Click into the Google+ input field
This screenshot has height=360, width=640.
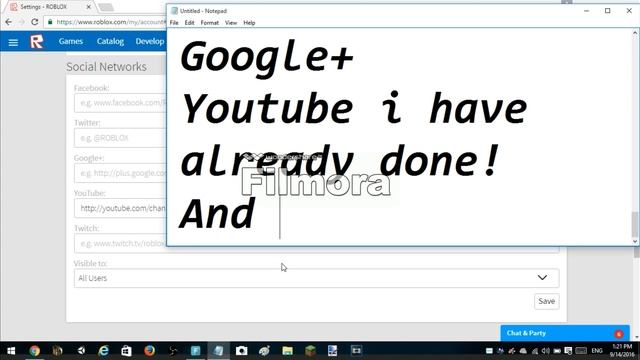120,173
